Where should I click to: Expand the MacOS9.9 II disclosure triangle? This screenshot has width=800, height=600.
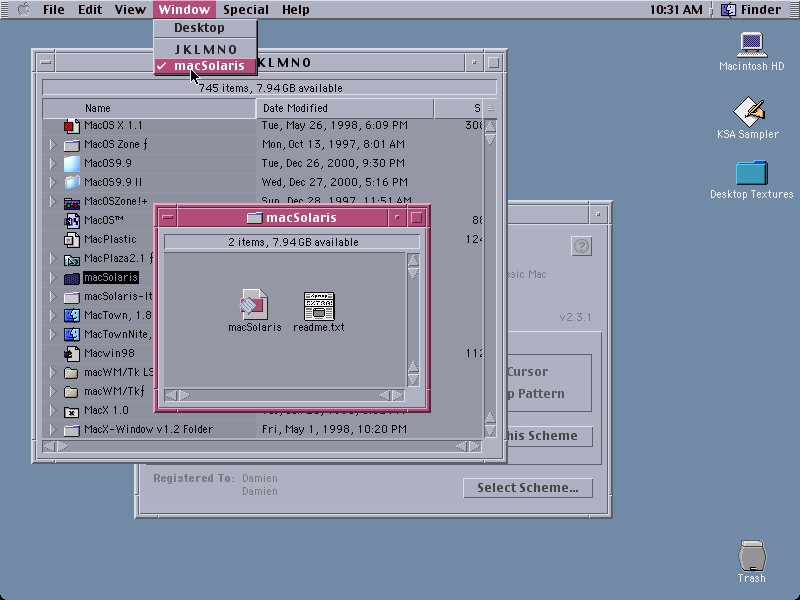click(x=53, y=183)
